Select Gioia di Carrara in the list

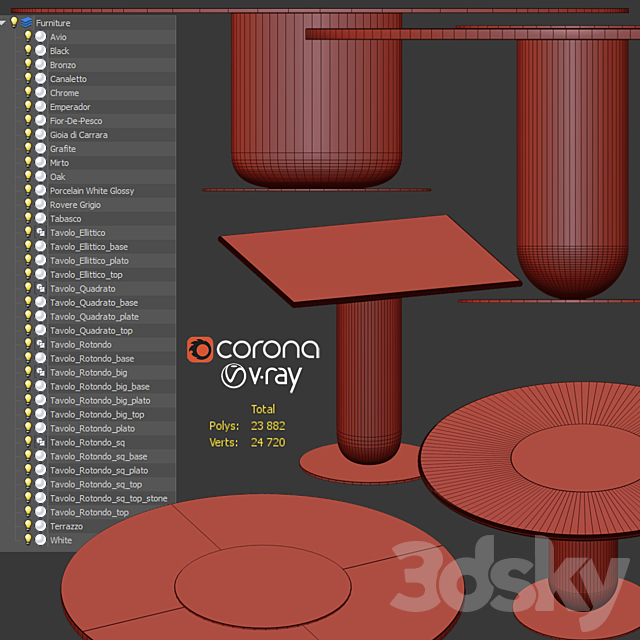click(x=78, y=134)
